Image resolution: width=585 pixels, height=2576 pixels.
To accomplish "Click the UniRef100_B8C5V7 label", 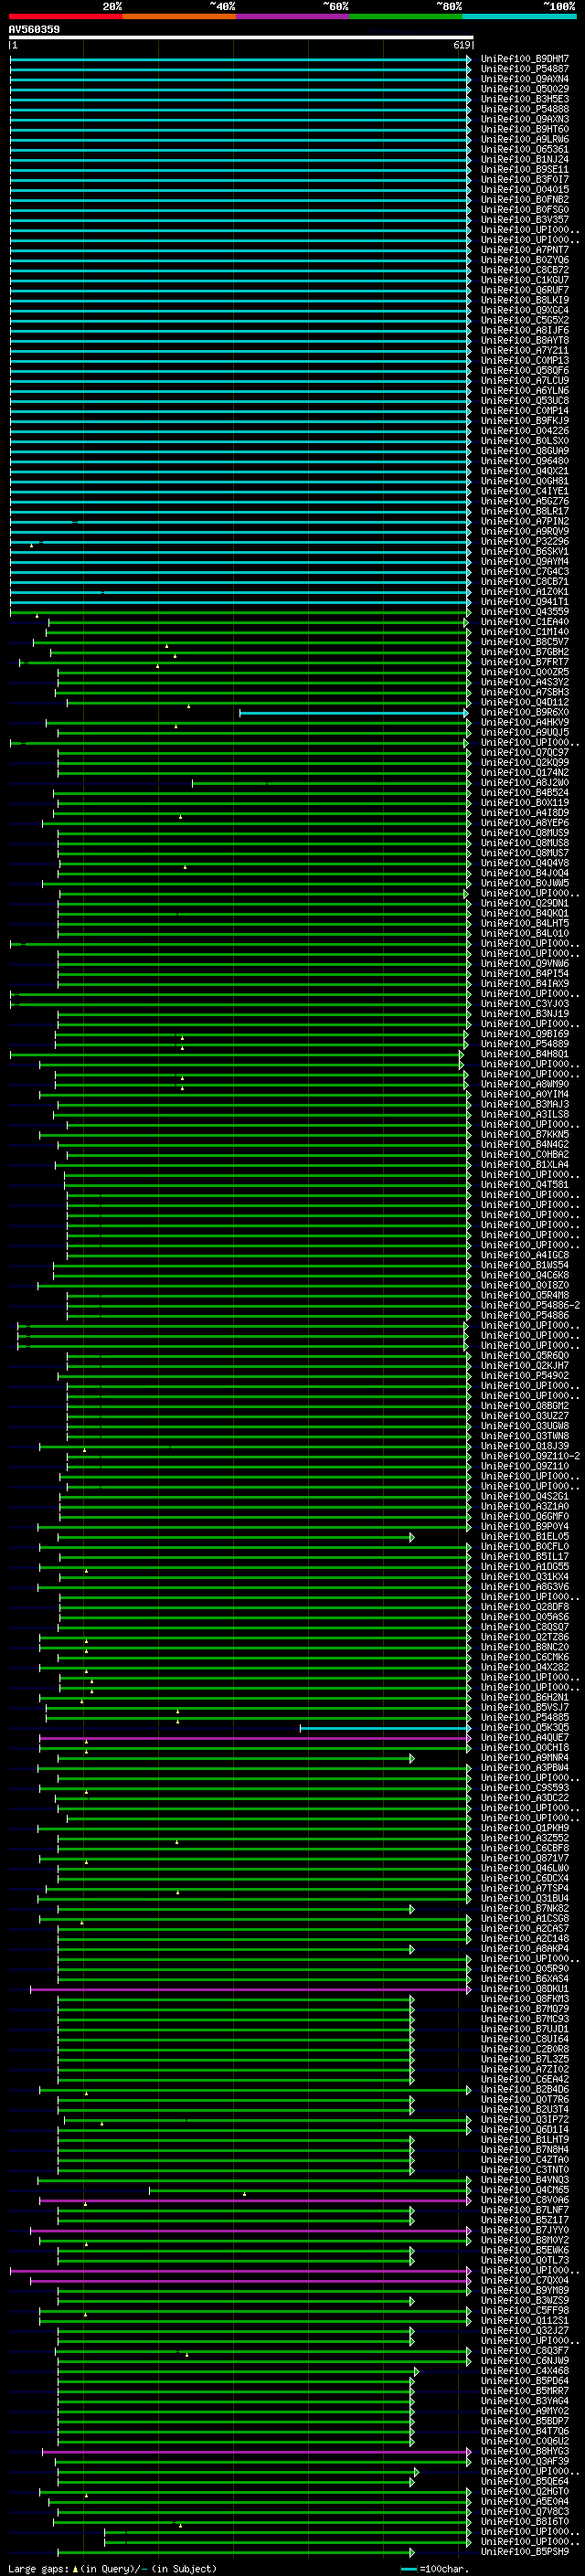I will (x=525, y=642).
